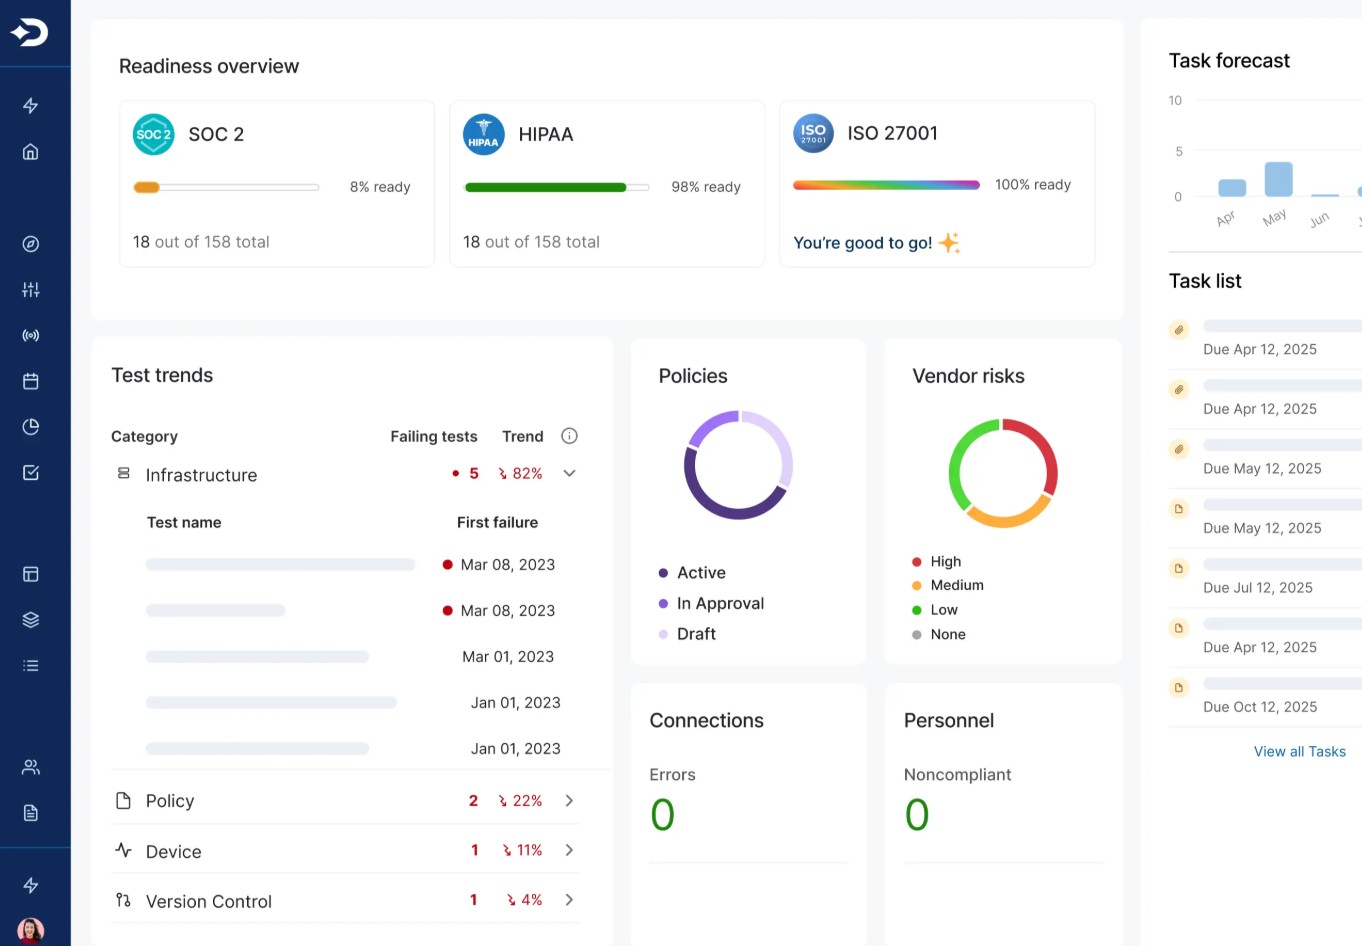This screenshot has width=1362, height=946.
Task: Collapse the Infrastructure category row
Action: click(569, 473)
